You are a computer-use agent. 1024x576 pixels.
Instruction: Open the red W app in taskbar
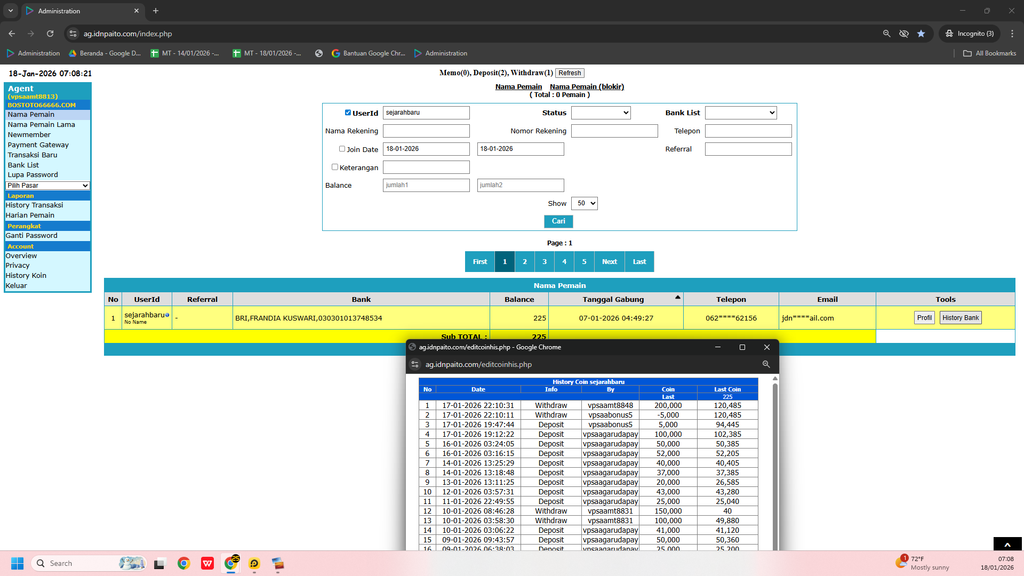[207, 563]
